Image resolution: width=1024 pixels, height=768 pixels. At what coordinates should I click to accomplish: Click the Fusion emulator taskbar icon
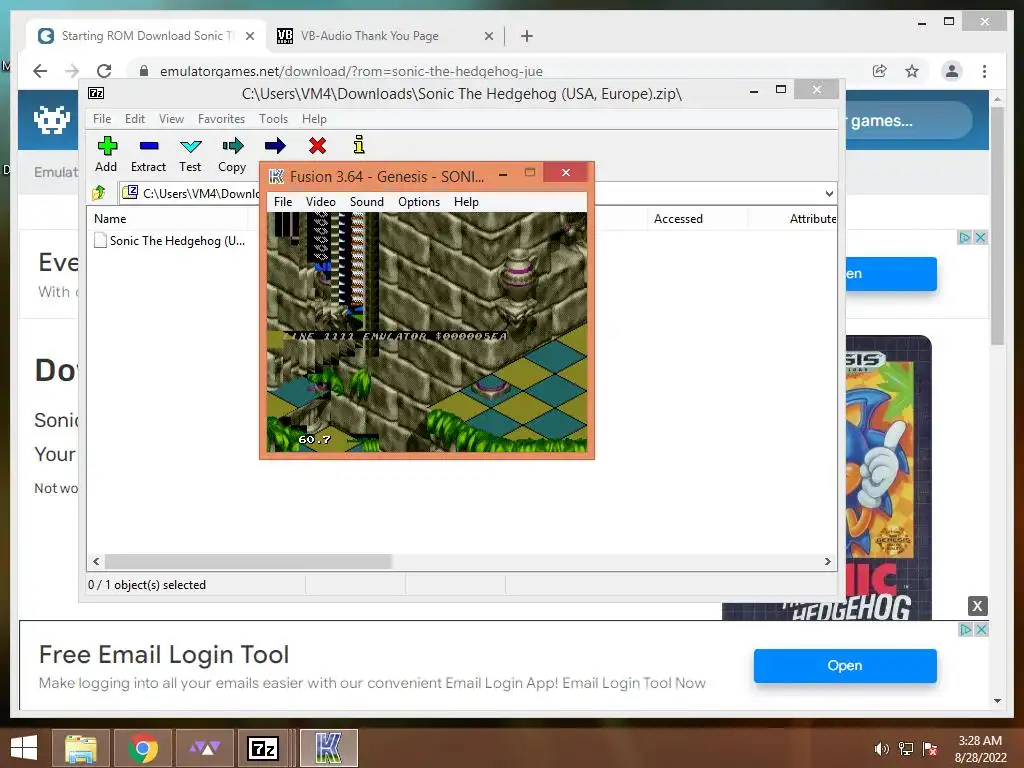point(328,748)
